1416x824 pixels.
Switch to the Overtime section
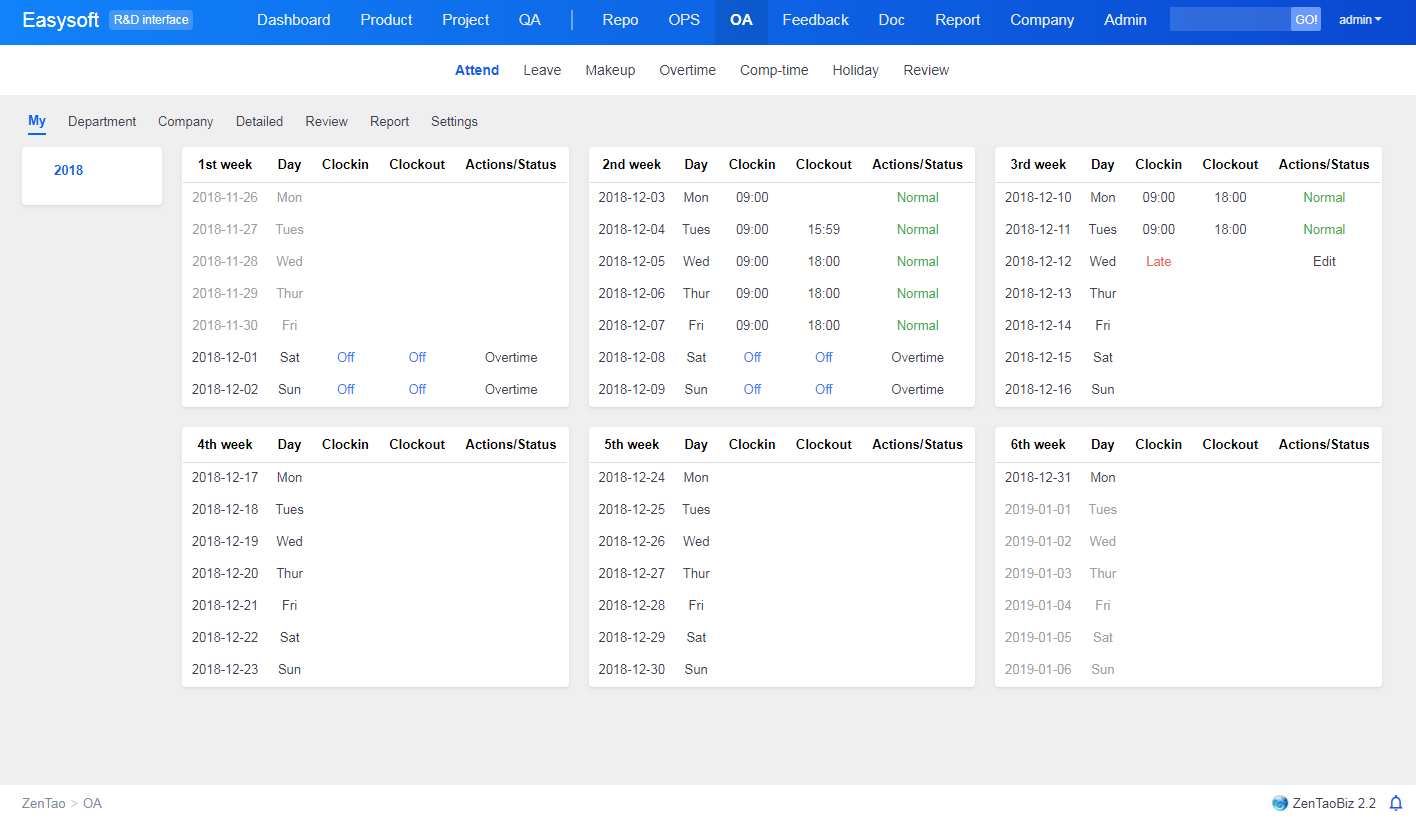tap(687, 70)
